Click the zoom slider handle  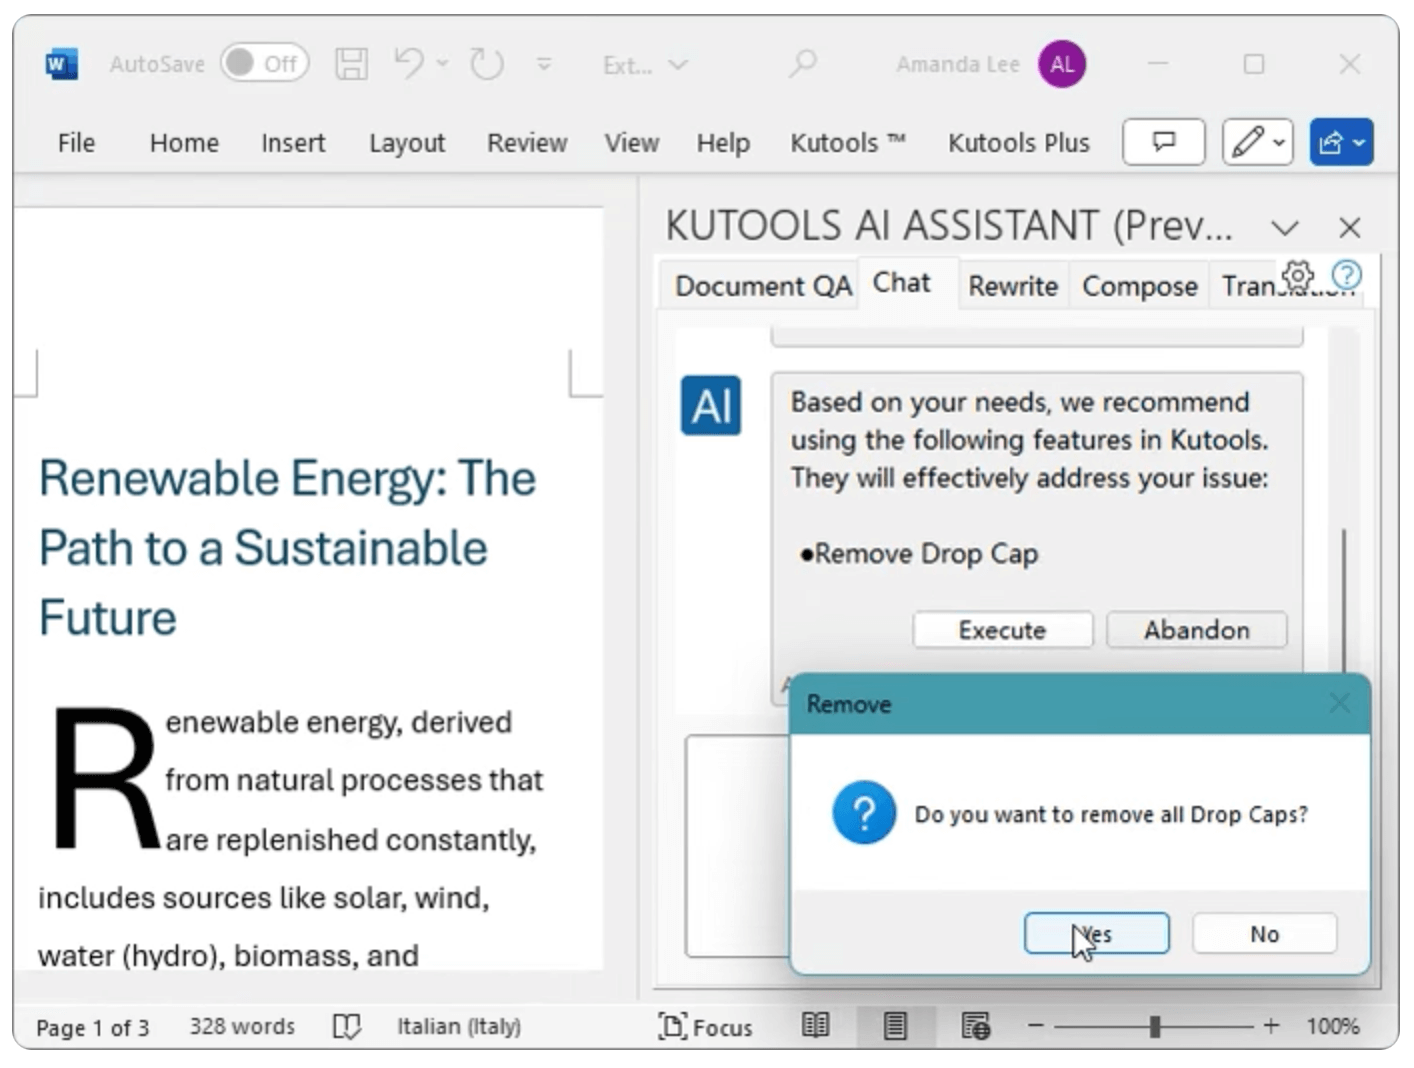tap(1155, 1026)
